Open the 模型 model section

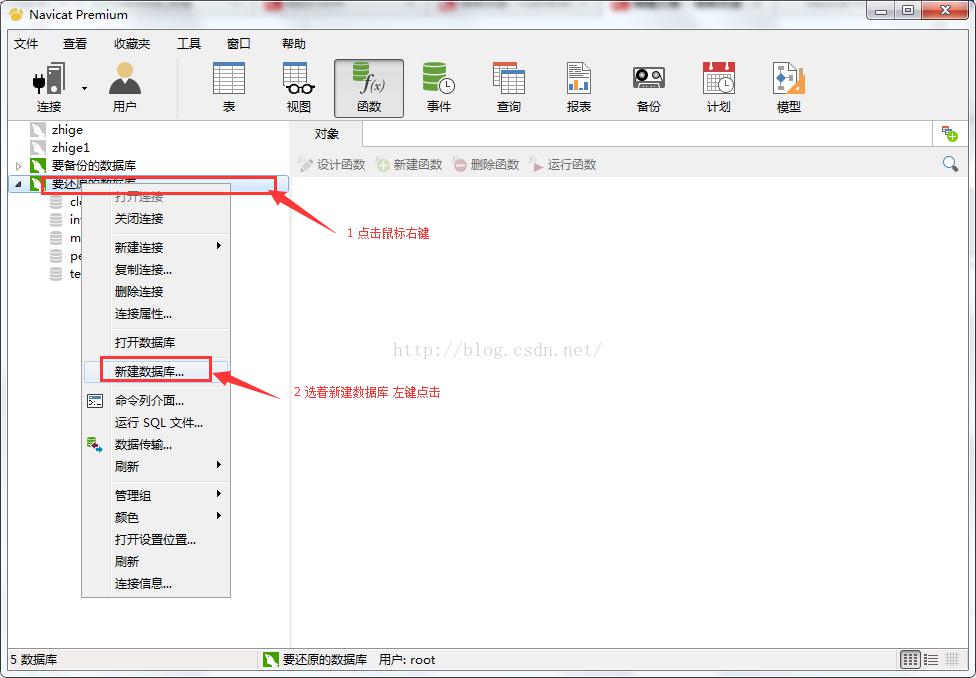789,87
